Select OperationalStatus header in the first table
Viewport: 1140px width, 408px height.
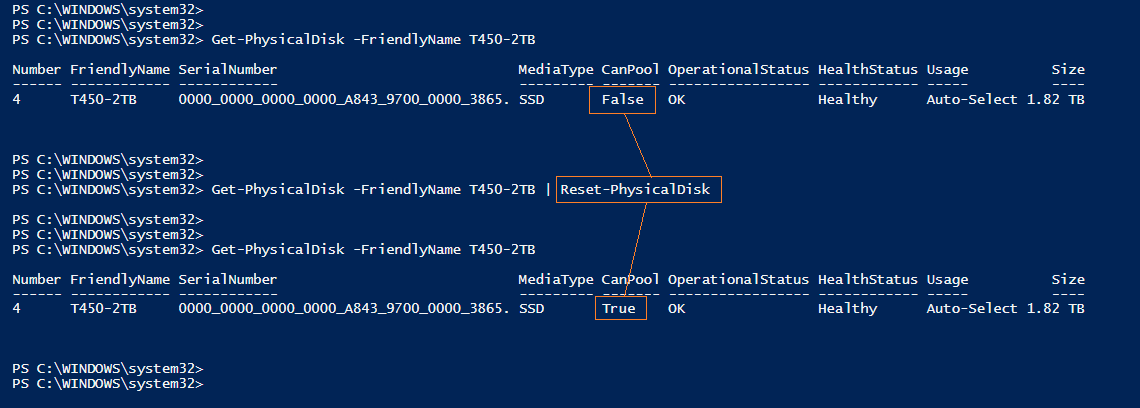(738, 69)
